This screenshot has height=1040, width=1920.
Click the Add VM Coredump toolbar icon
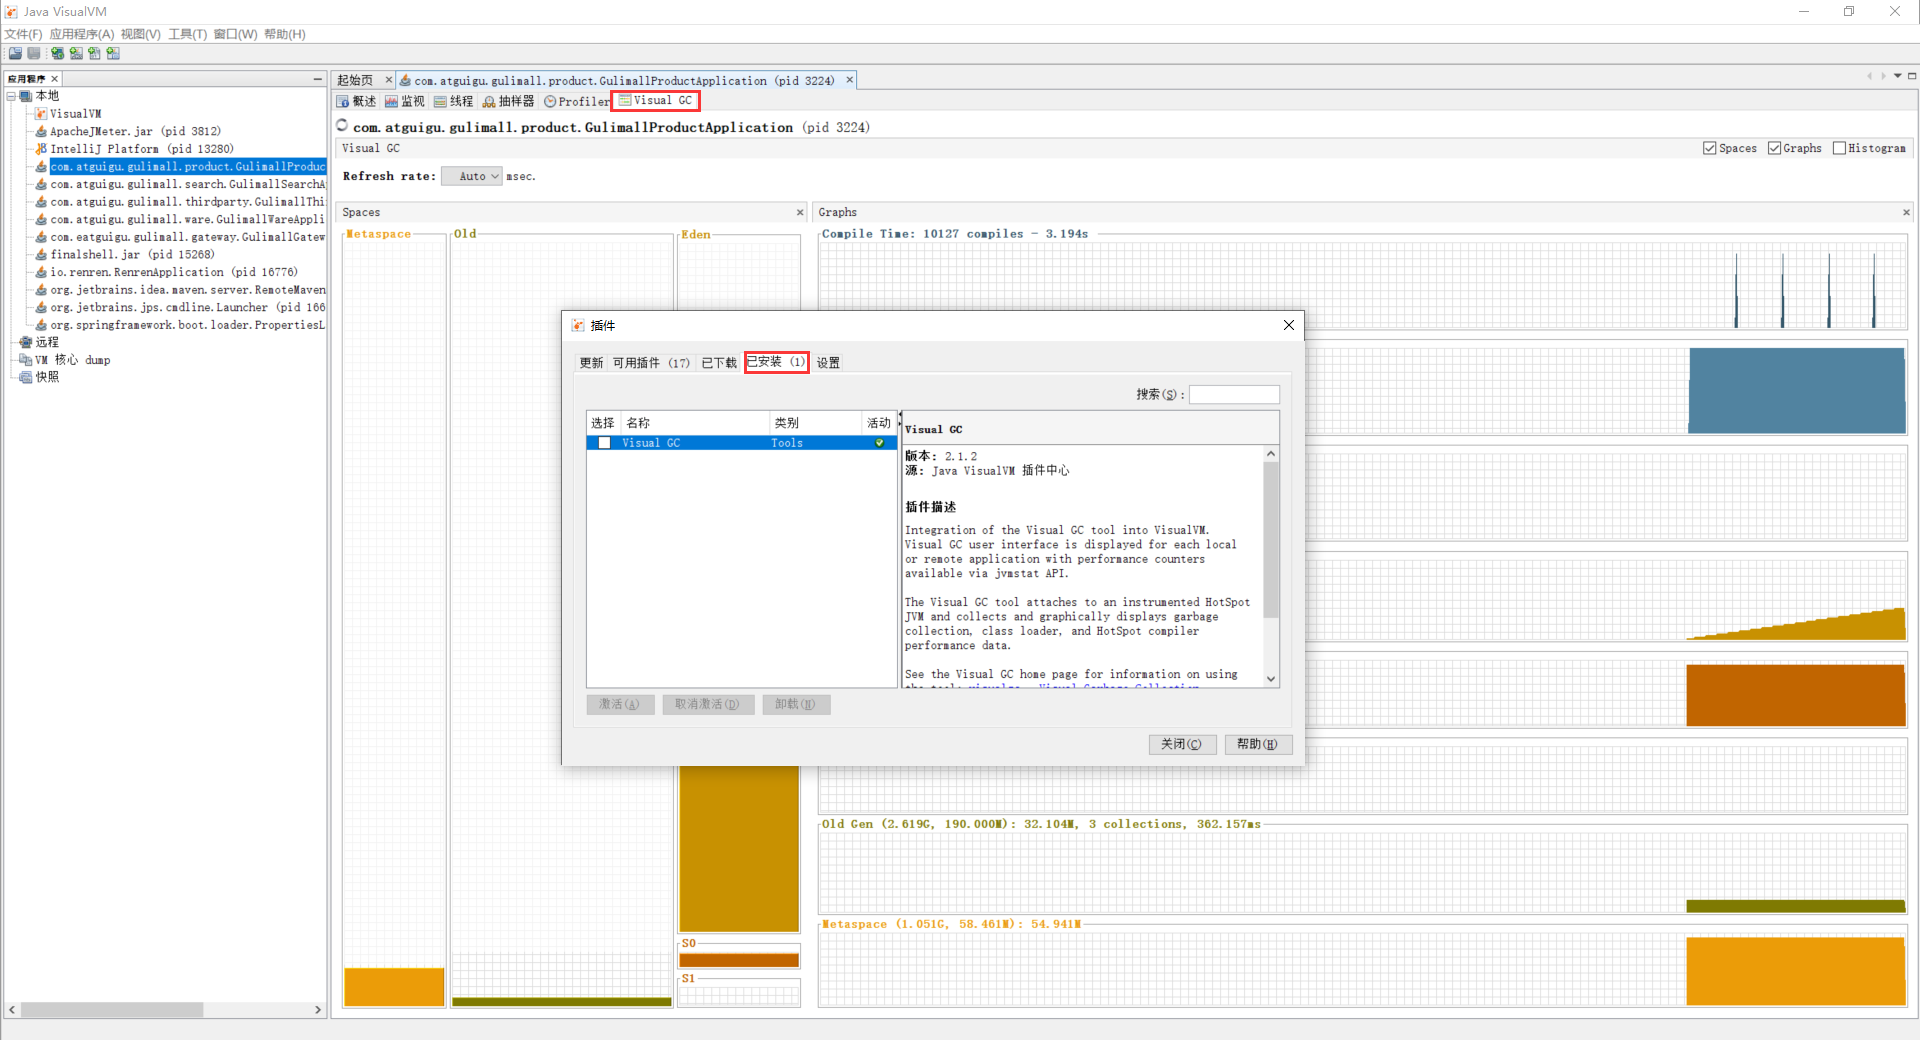point(94,54)
